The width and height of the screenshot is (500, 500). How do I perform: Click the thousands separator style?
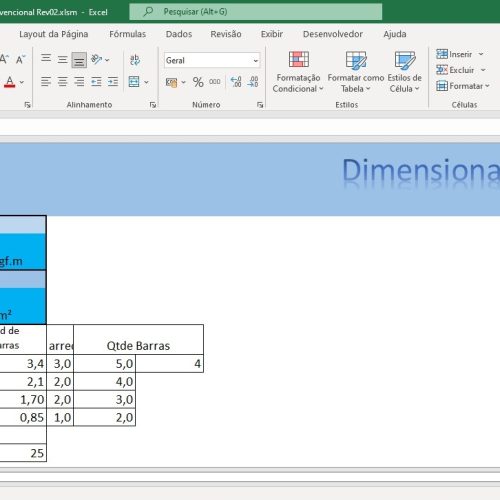pyautogui.click(x=215, y=82)
